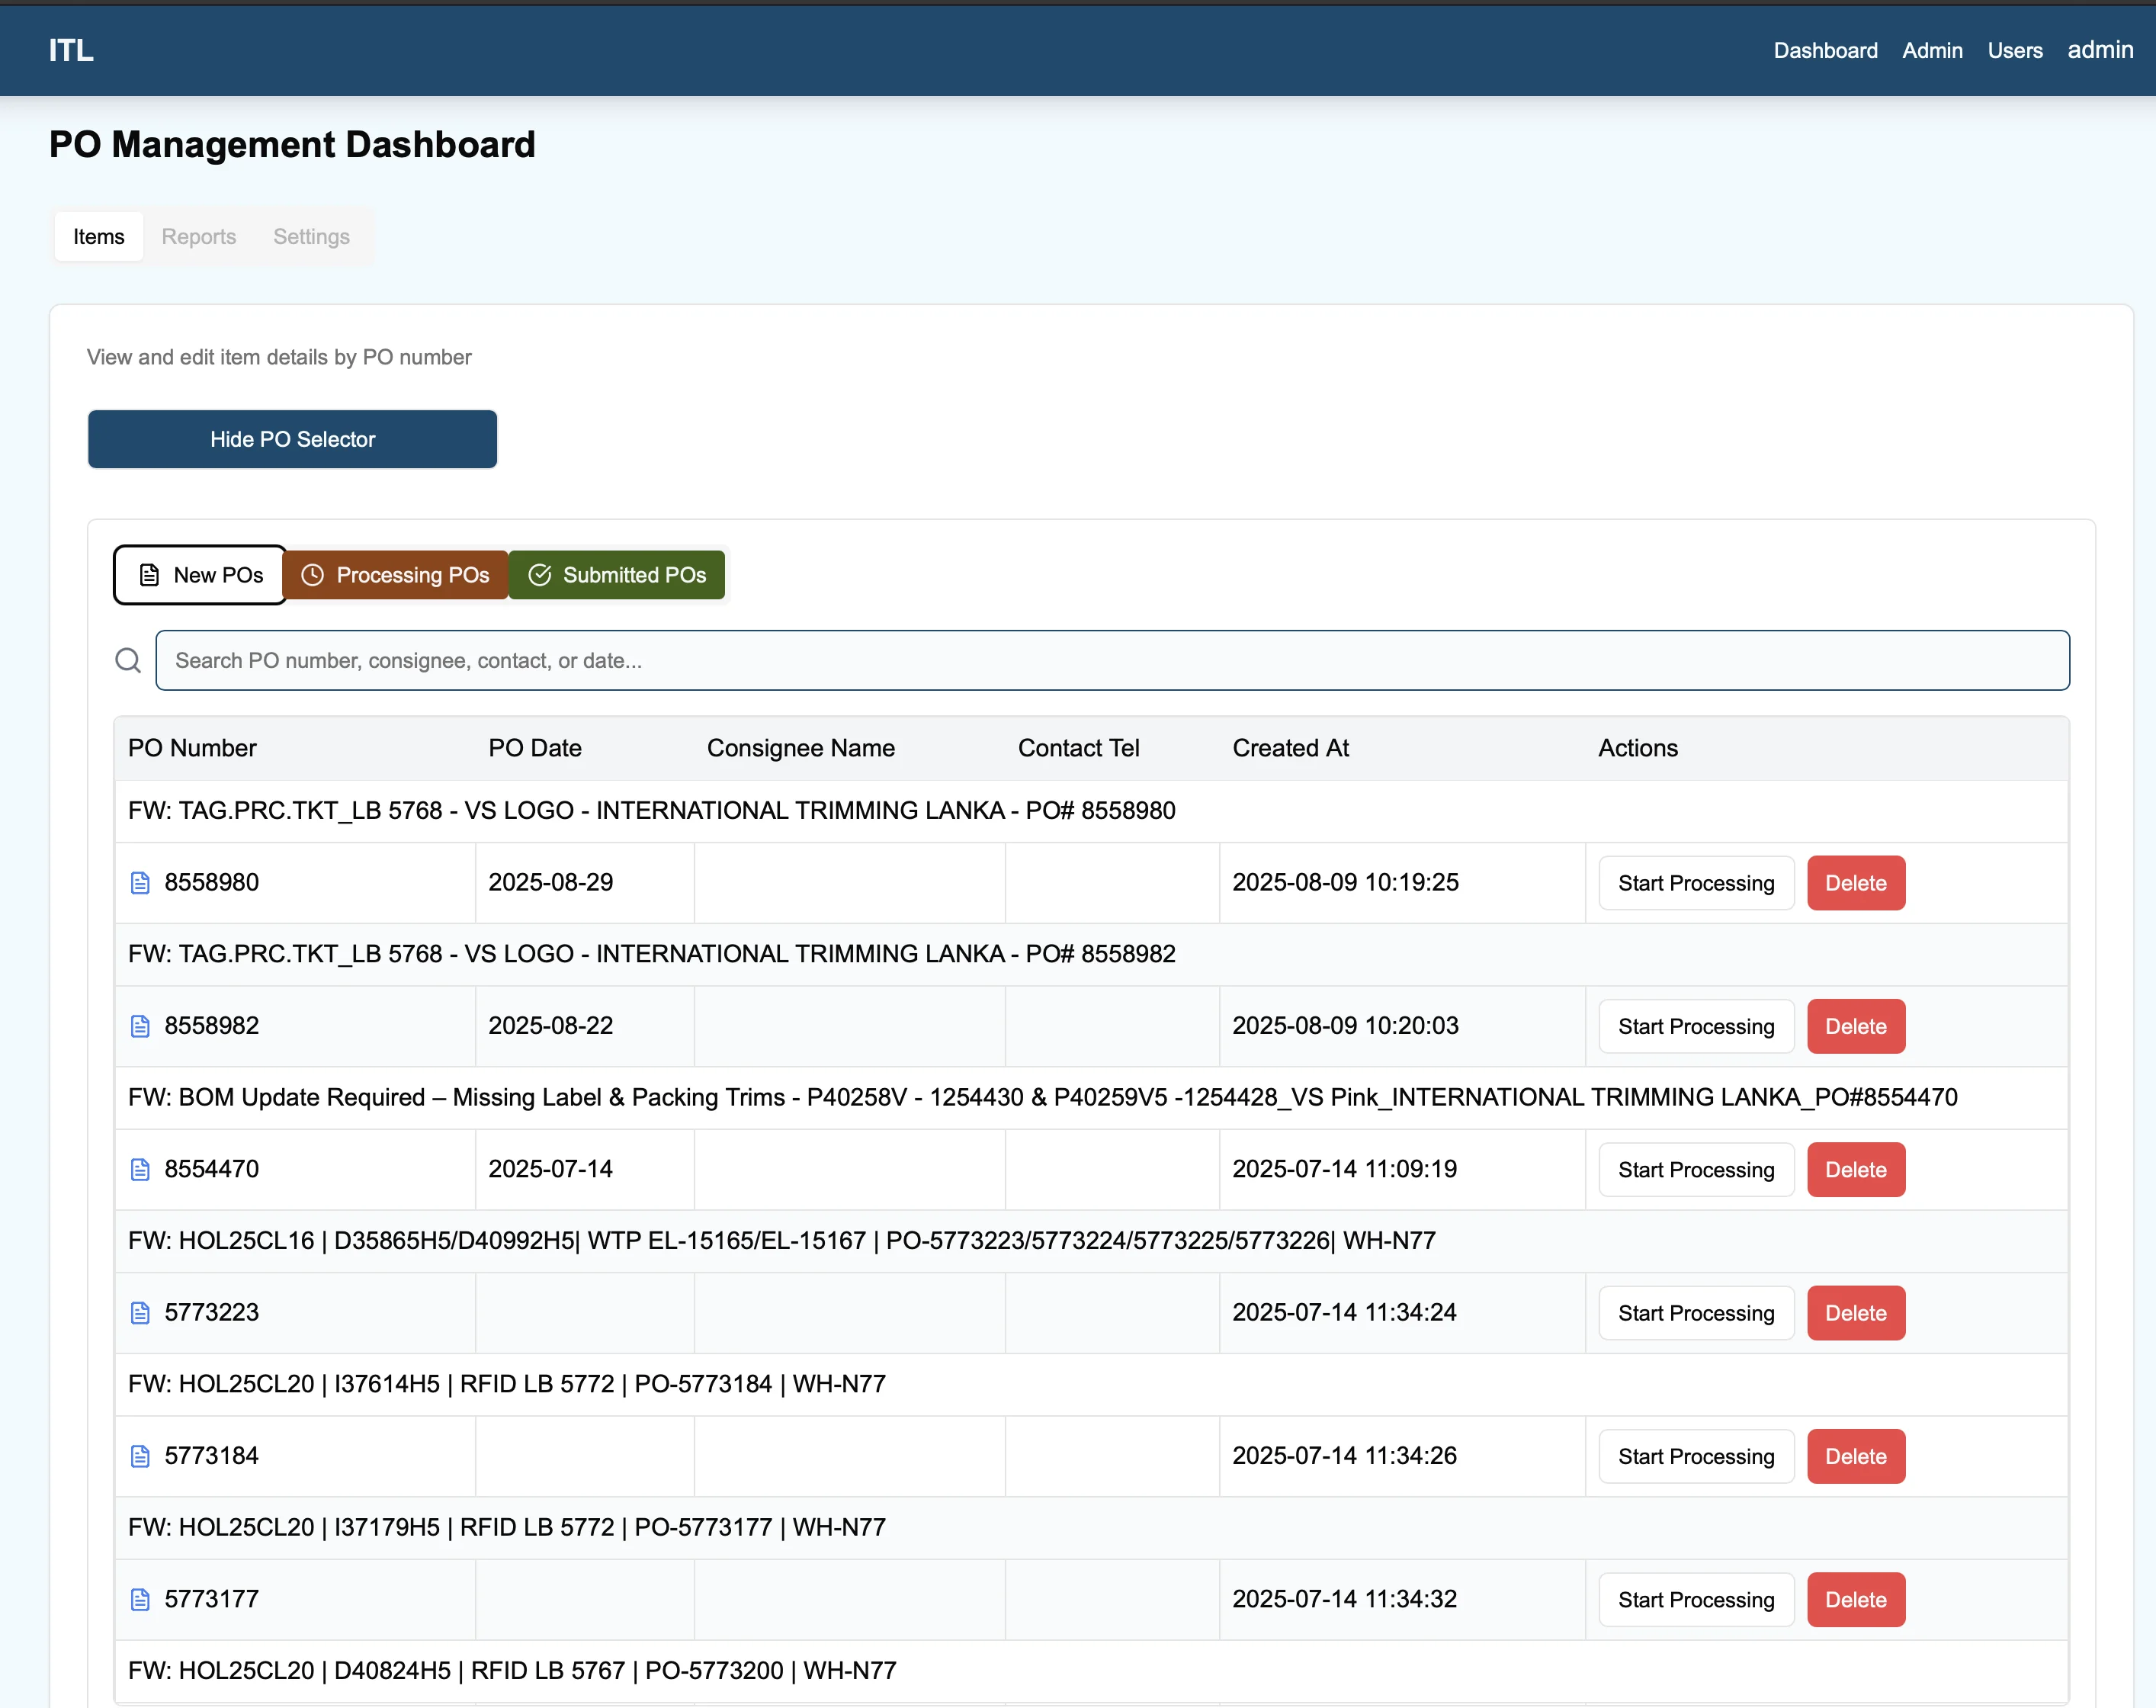This screenshot has height=1708, width=2156.
Task: Open document icon beside PO 8558980
Action: click(x=140, y=882)
